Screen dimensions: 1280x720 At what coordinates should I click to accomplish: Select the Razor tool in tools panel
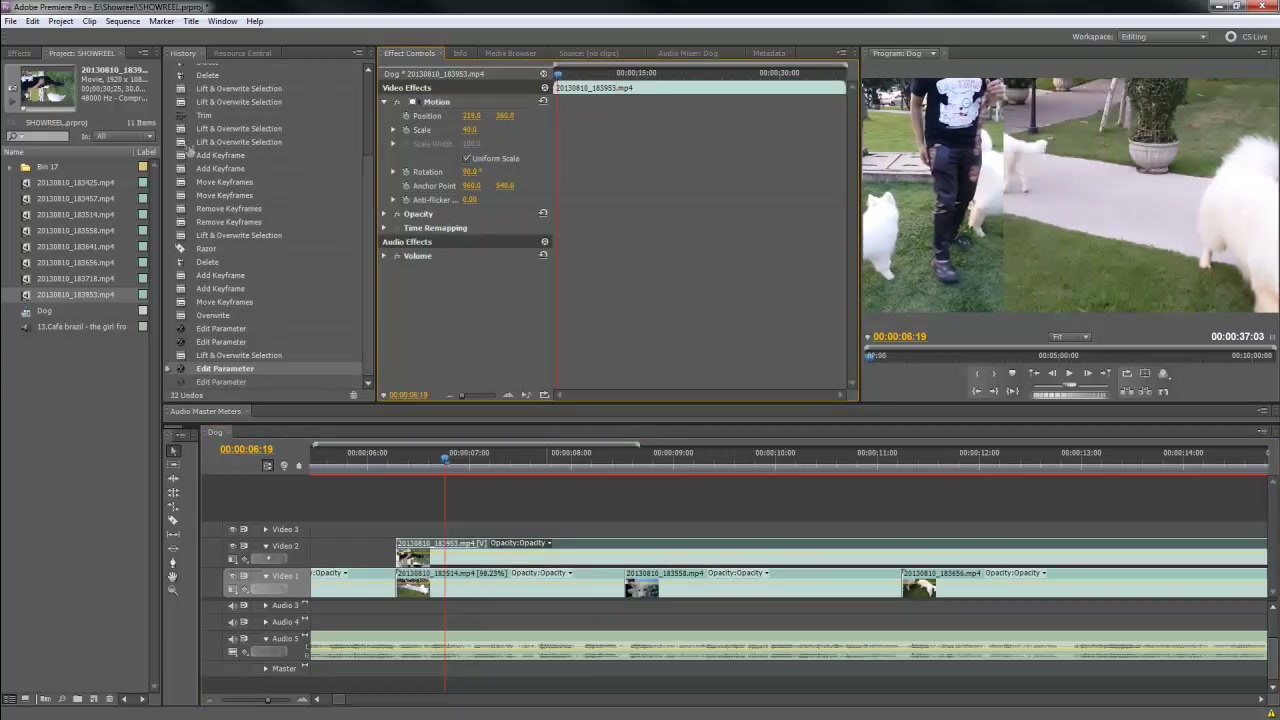pyautogui.click(x=173, y=520)
